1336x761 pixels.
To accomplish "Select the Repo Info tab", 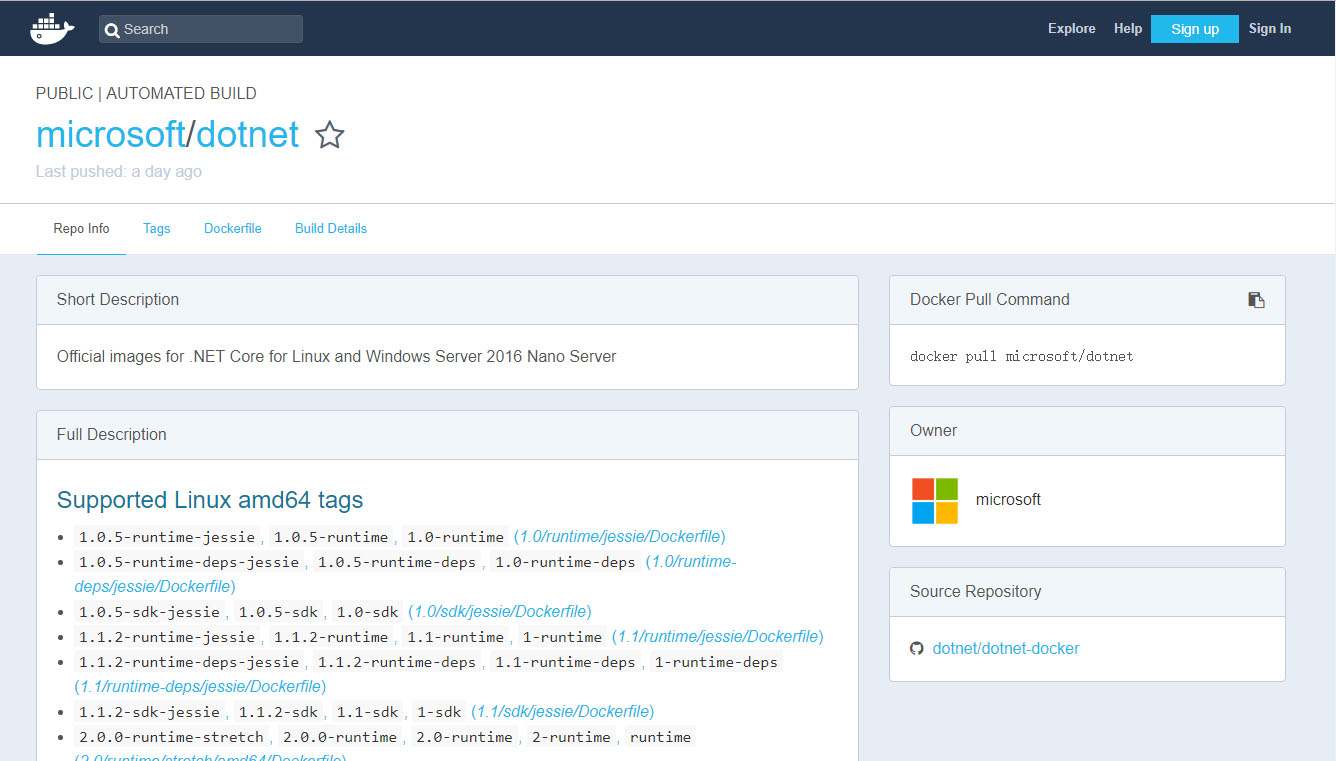I will [81, 229].
